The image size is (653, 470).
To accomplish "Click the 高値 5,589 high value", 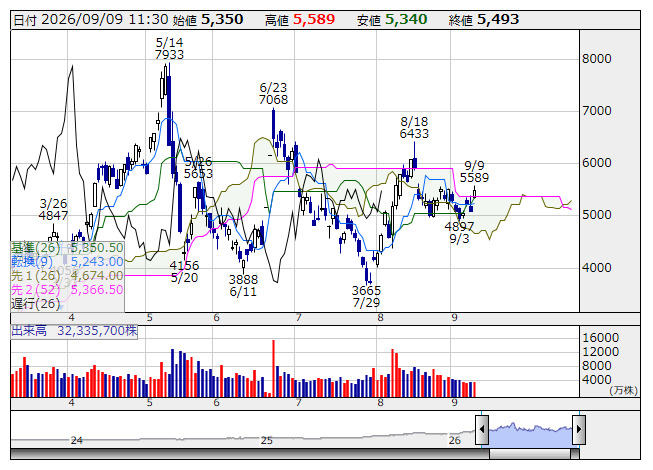I will (300, 20).
